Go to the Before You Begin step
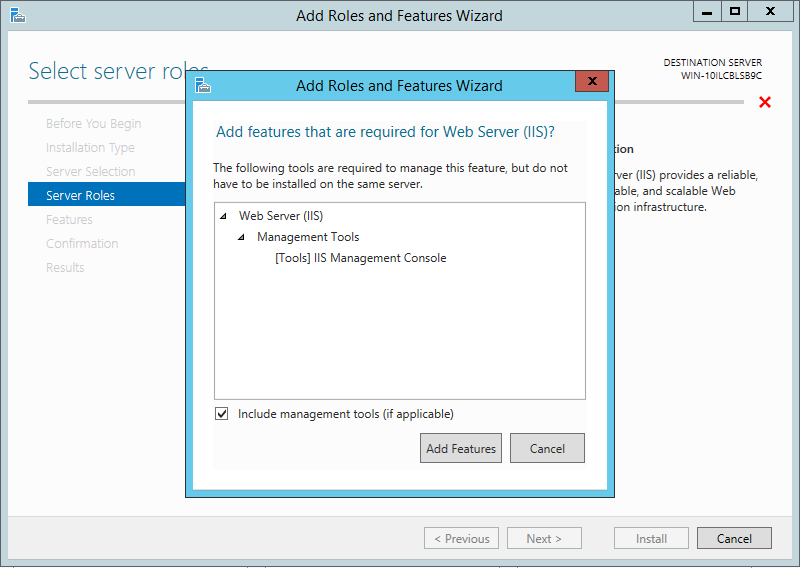Viewport: 800px width, 568px height. (x=93, y=123)
